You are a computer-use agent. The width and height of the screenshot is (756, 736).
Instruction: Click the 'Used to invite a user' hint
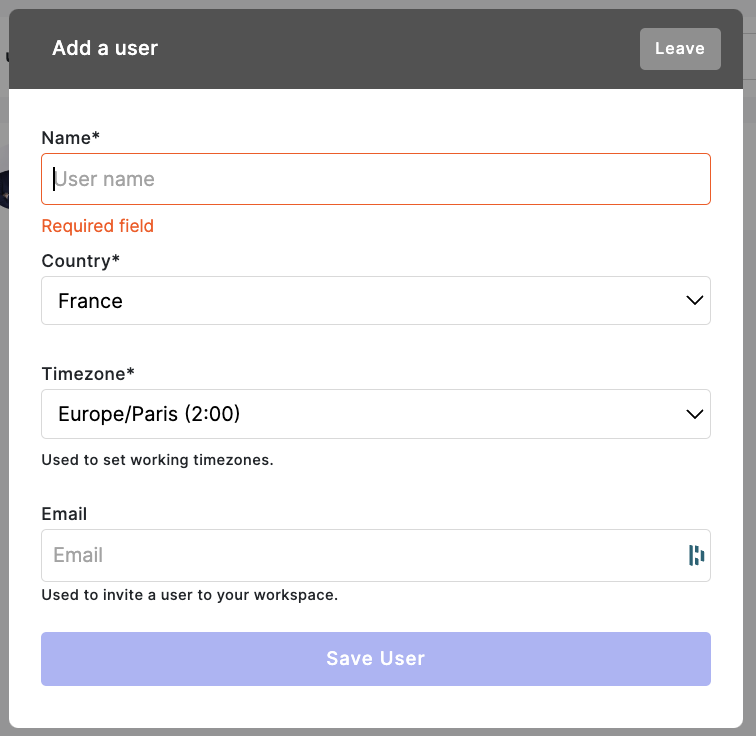[189, 595]
